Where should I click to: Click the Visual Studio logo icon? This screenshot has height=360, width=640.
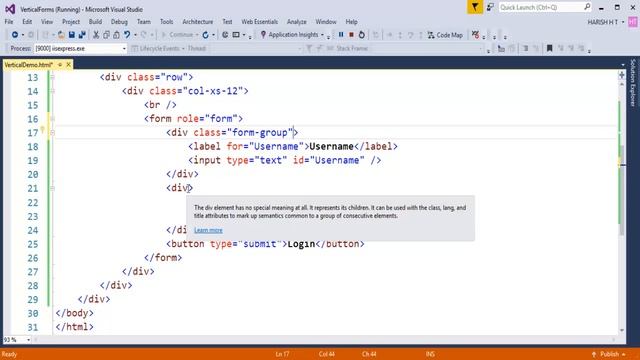10,9
